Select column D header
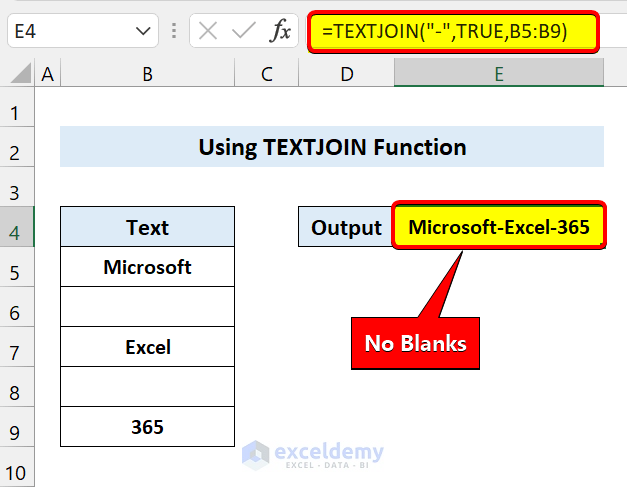Viewport: 627px width, 487px height. 346,74
